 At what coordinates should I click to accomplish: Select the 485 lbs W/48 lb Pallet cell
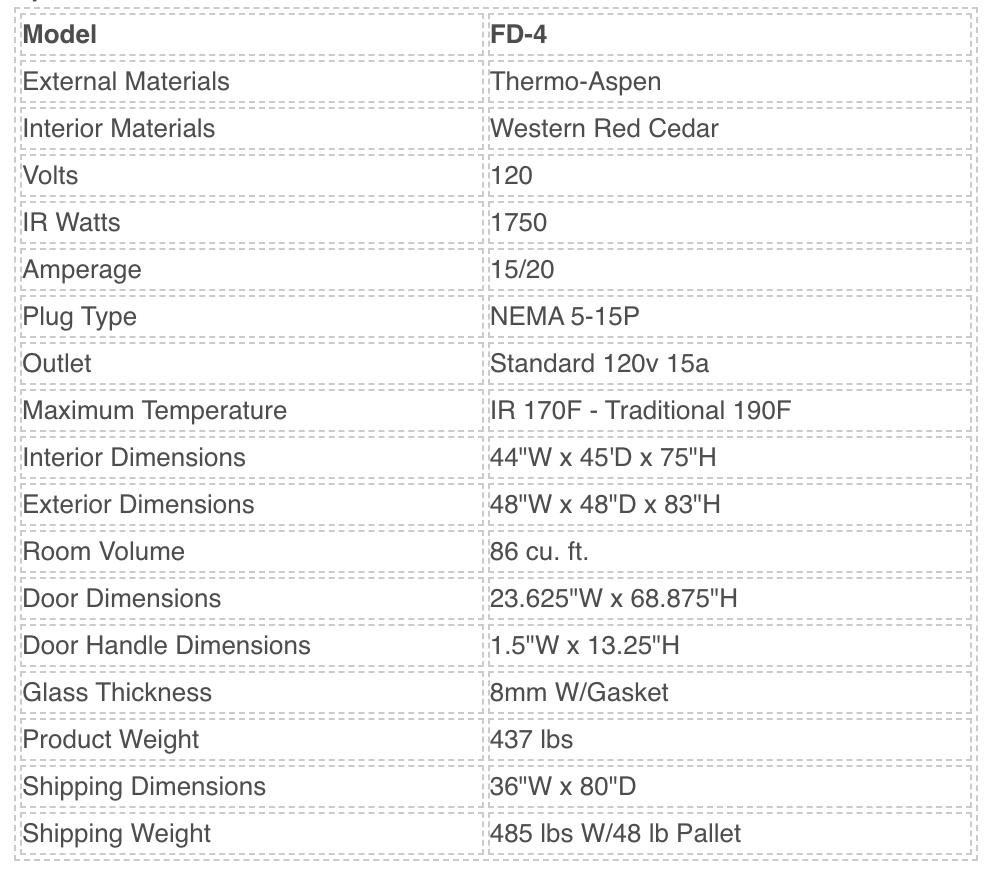coord(615,833)
